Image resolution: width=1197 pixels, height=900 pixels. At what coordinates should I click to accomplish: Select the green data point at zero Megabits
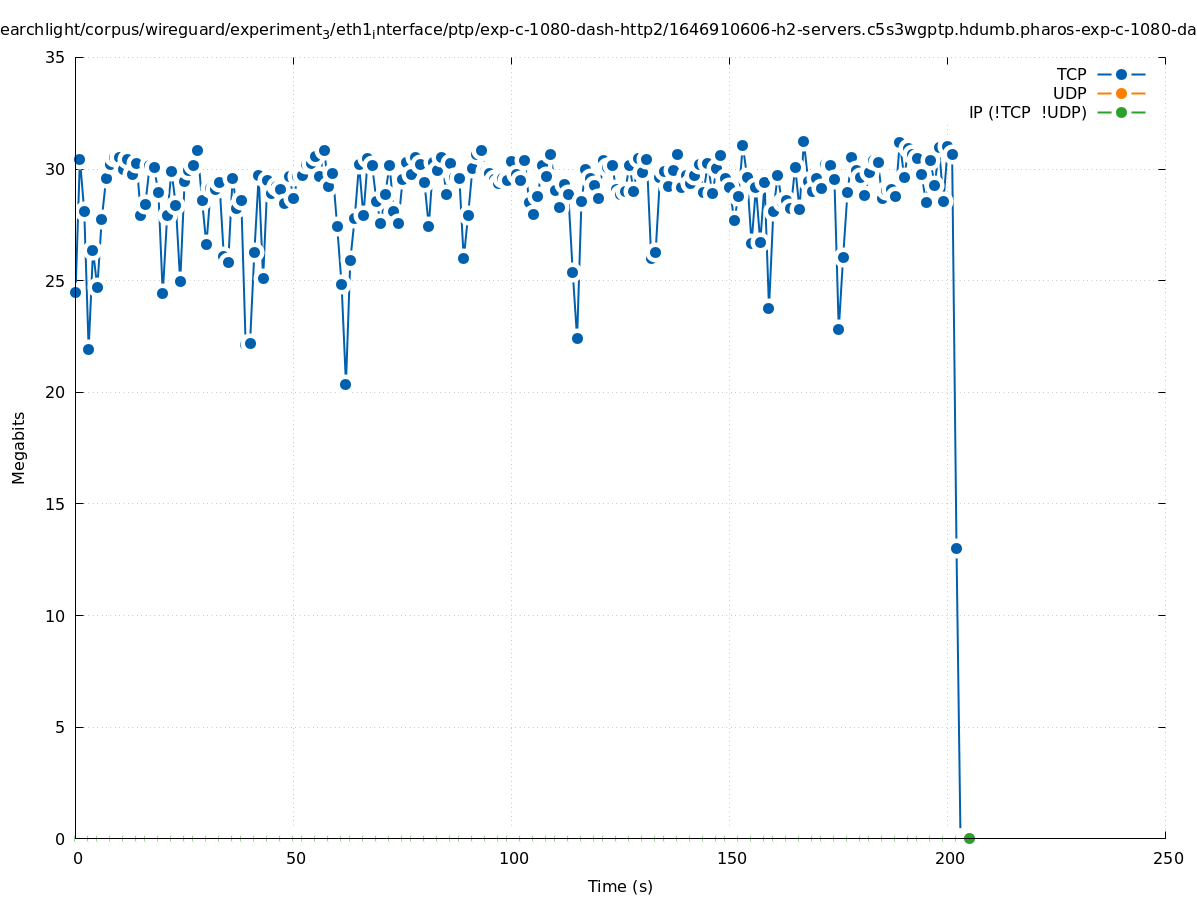(969, 838)
